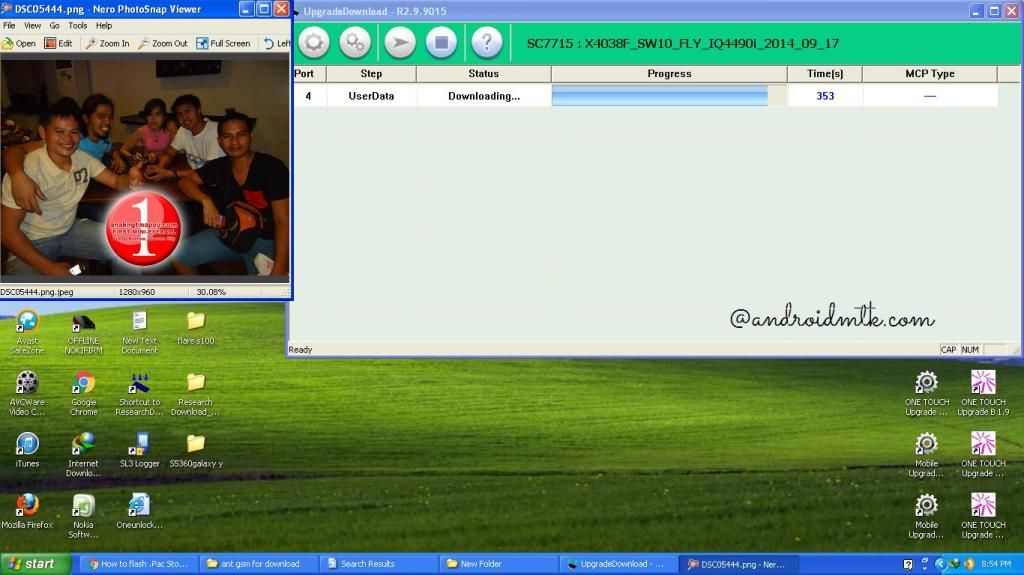Screen dimensions: 1024x575
Task: Open the Settings double-gear icon
Action: (x=355, y=43)
